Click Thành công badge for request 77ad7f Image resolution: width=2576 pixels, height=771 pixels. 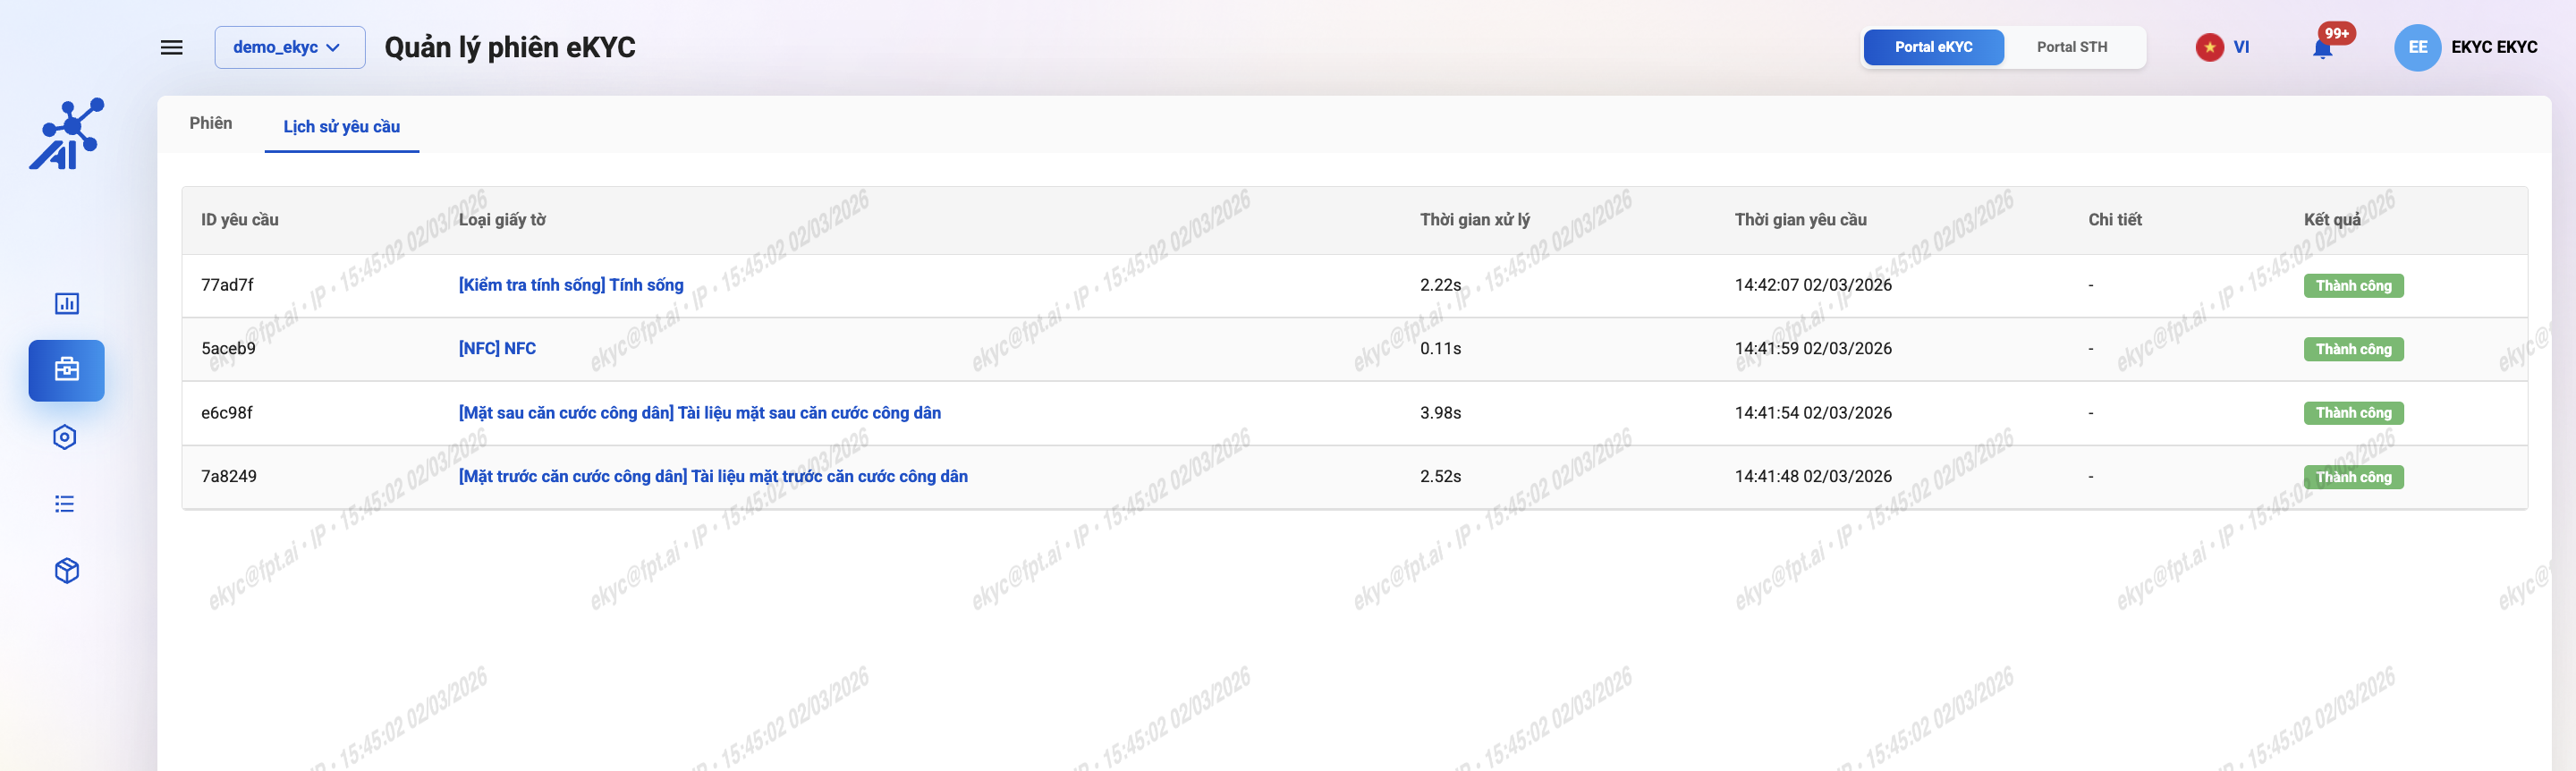coord(2353,286)
